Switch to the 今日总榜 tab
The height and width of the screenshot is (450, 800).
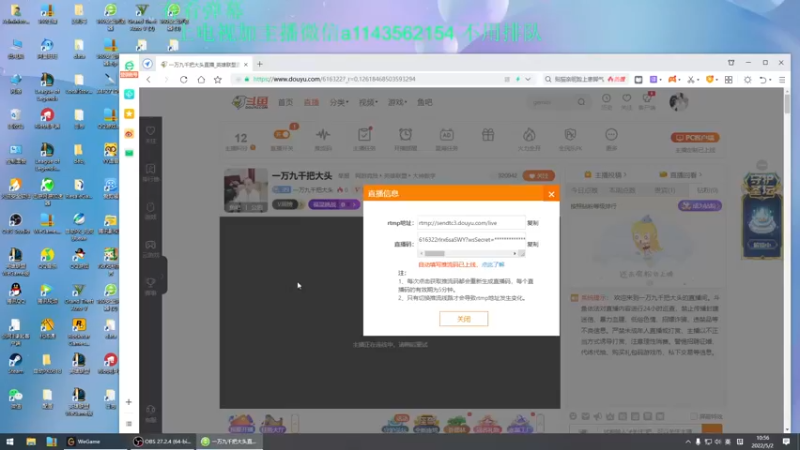point(584,190)
